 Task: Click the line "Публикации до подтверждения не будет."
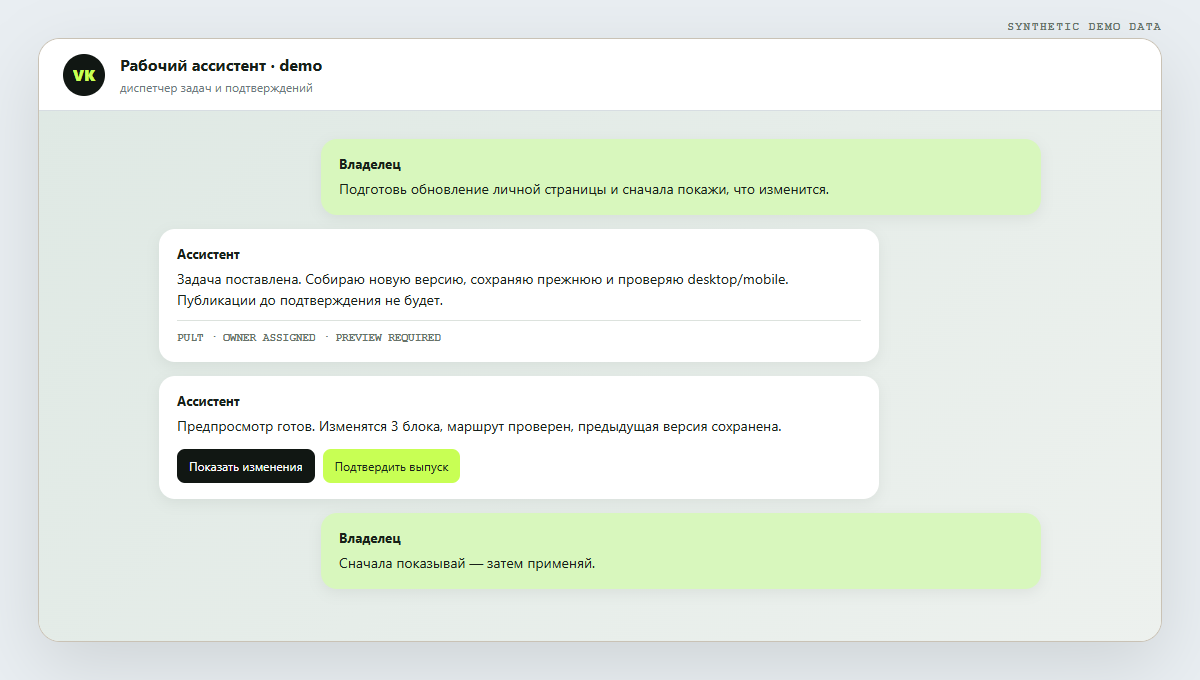click(310, 300)
